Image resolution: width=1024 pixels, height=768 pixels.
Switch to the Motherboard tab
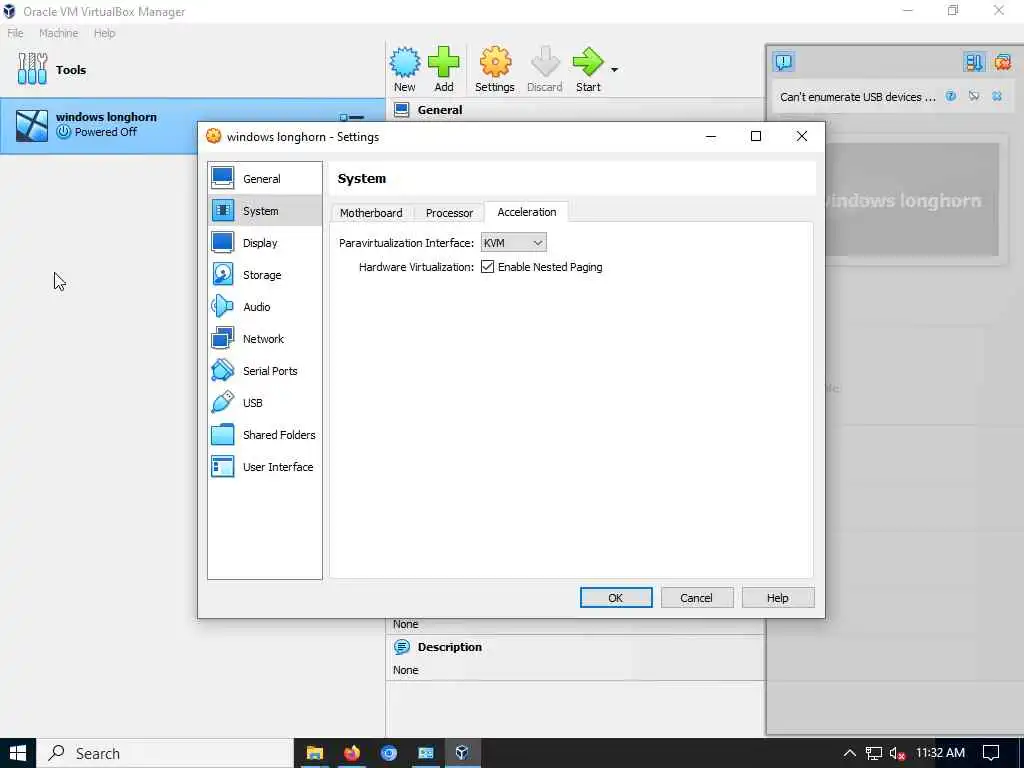tap(371, 213)
